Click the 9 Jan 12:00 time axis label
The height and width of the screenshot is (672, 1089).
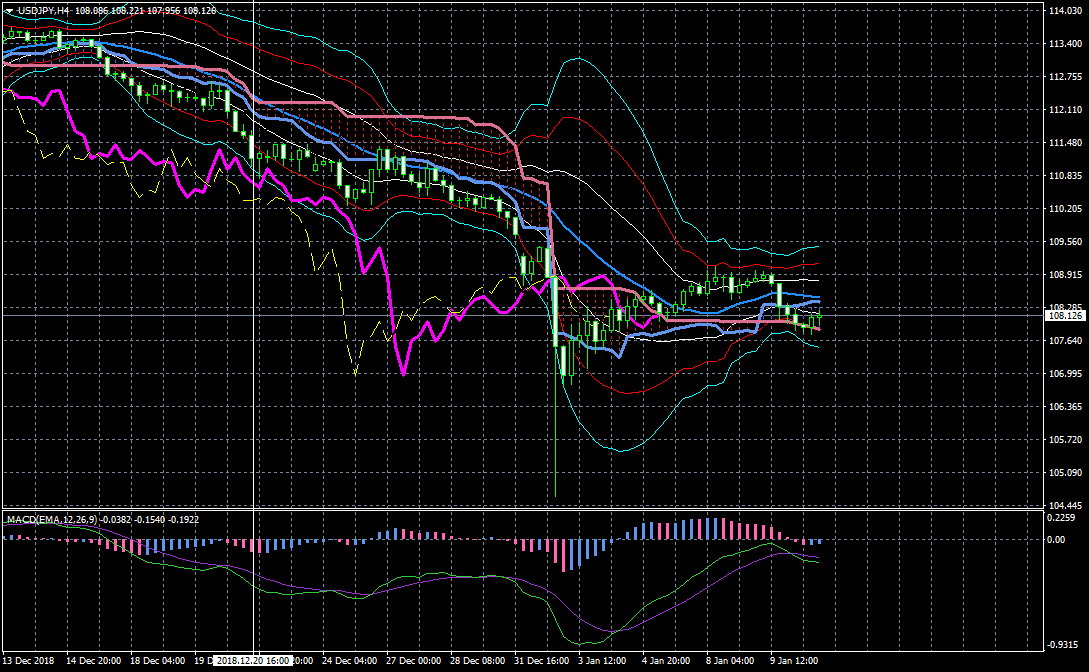coord(795,661)
